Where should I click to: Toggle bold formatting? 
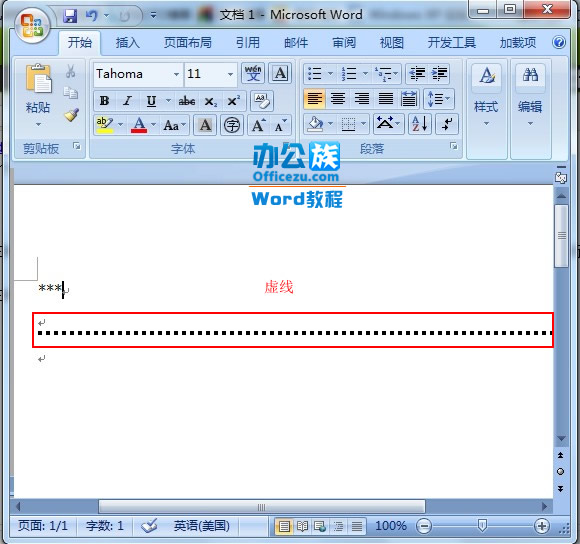click(104, 101)
